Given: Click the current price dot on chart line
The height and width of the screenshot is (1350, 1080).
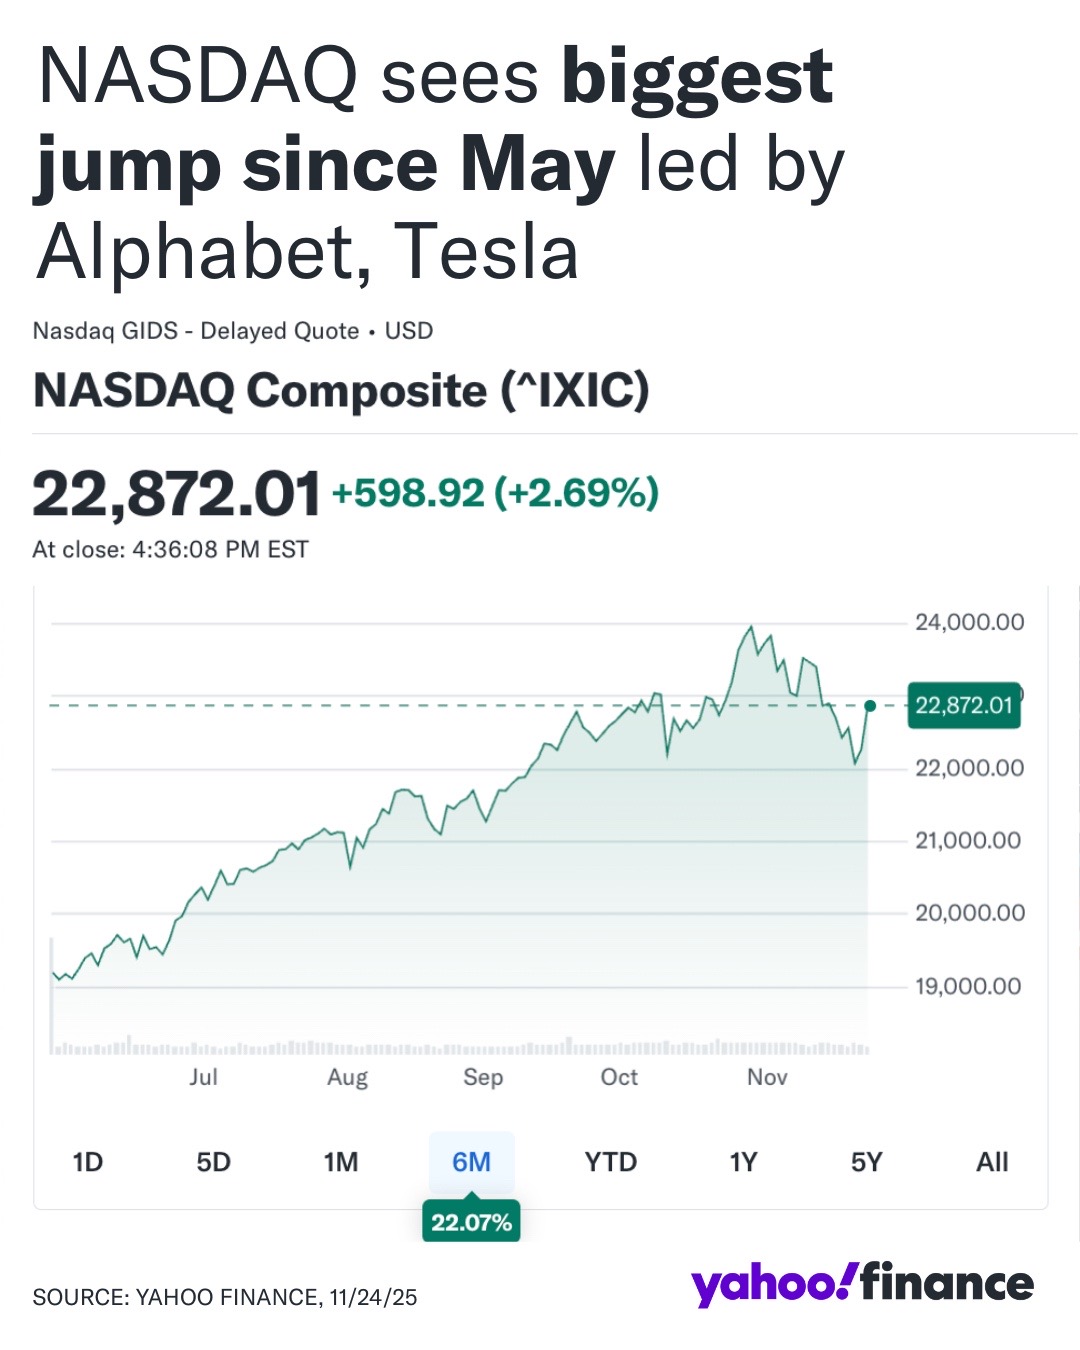Looking at the screenshot, I should 870,706.
